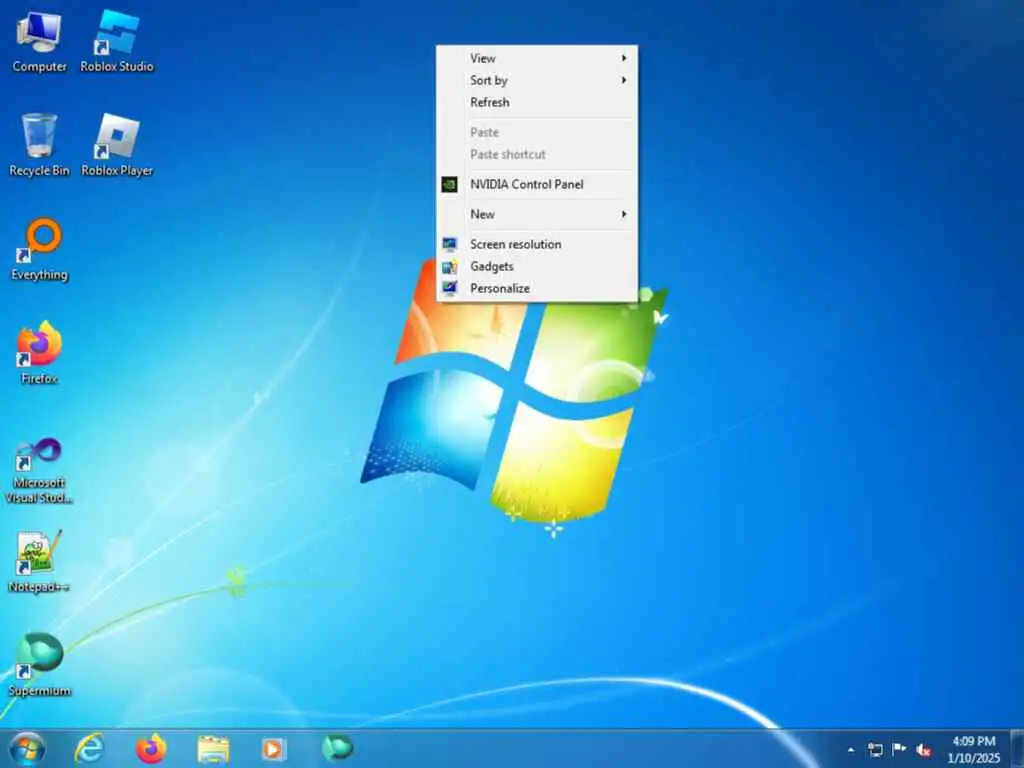Open Windows Explorer from the taskbar
1024x768 pixels.
pyautogui.click(x=213, y=748)
